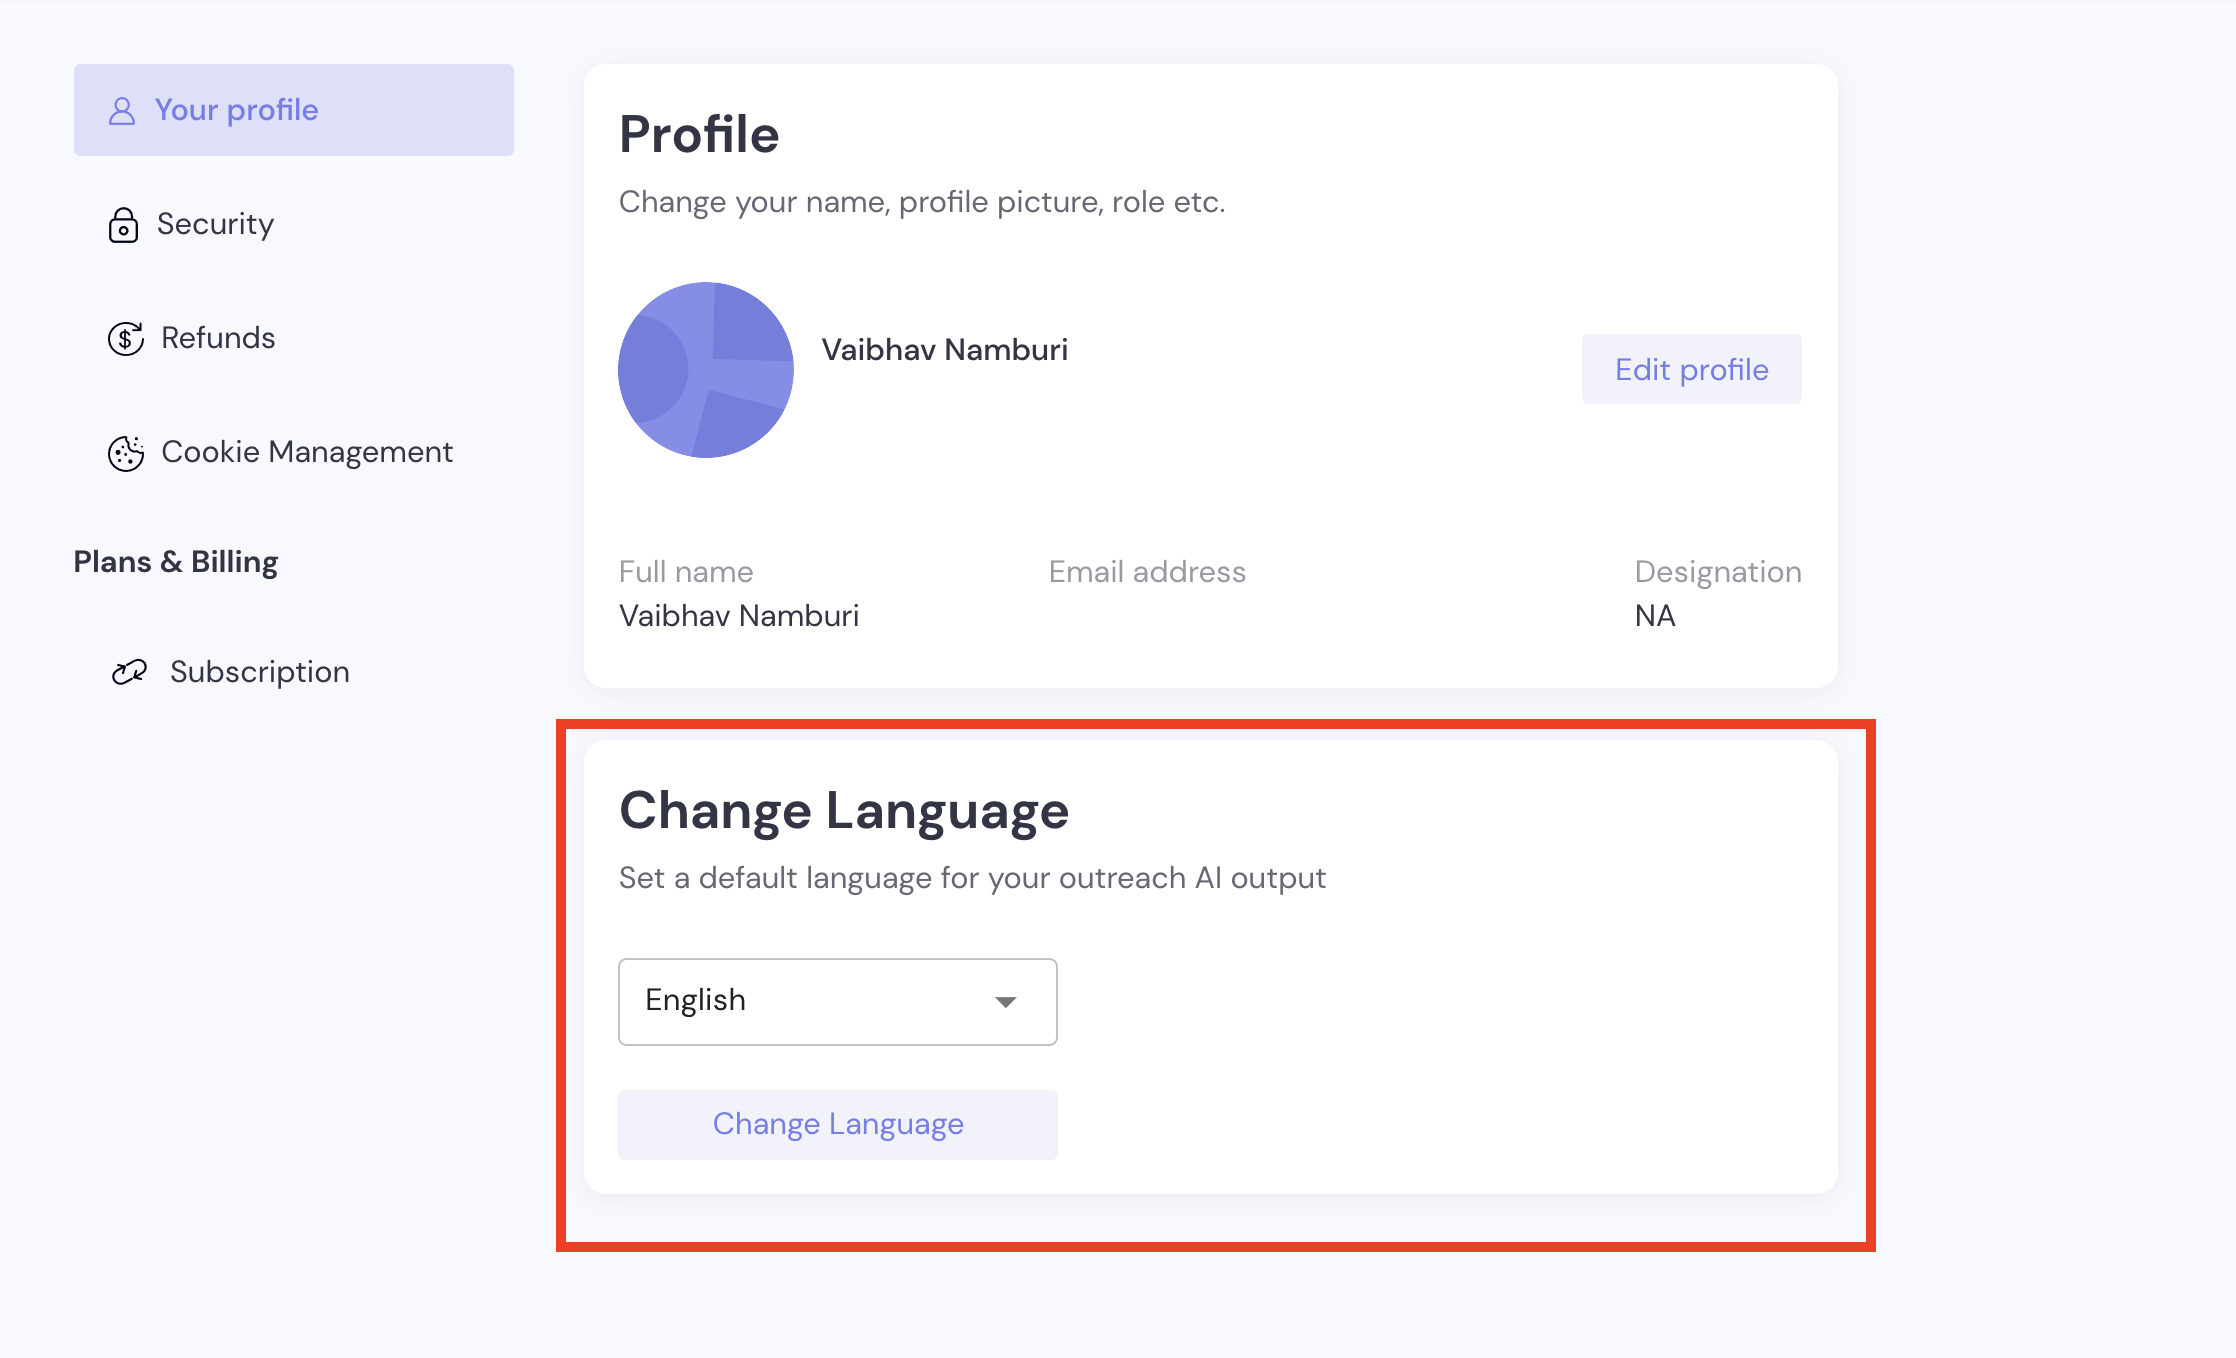Image resolution: width=2236 pixels, height=1358 pixels.
Task: Go to Security settings
Action: [215, 224]
